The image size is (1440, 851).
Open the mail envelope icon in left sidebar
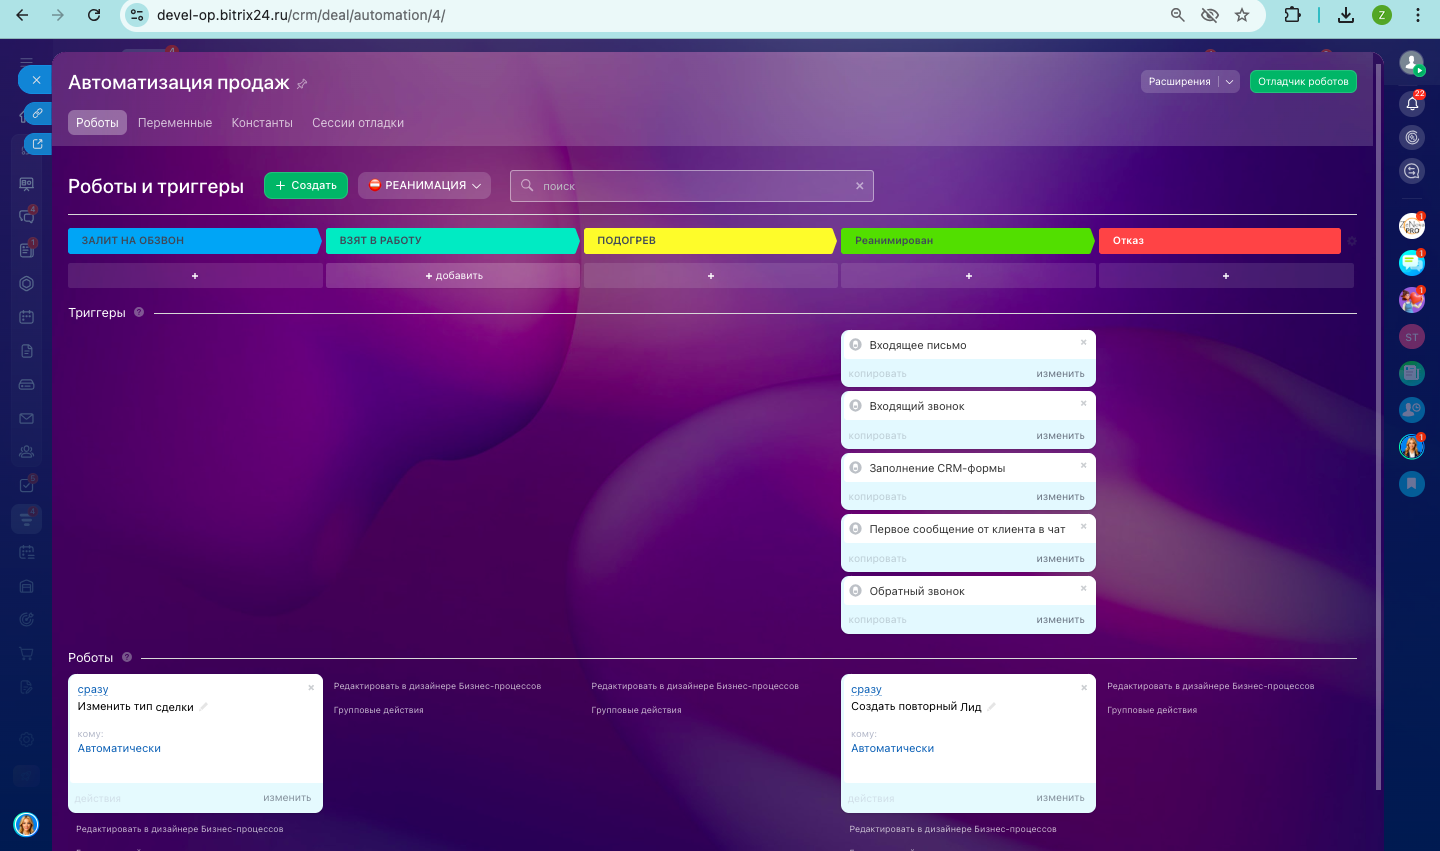pyautogui.click(x=27, y=418)
